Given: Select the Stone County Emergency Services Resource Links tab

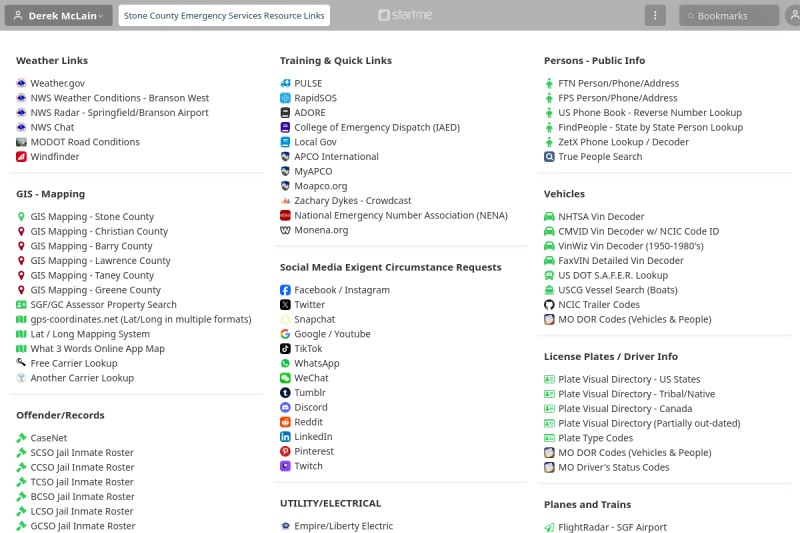Looking at the screenshot, I should (x=224, y=15).
